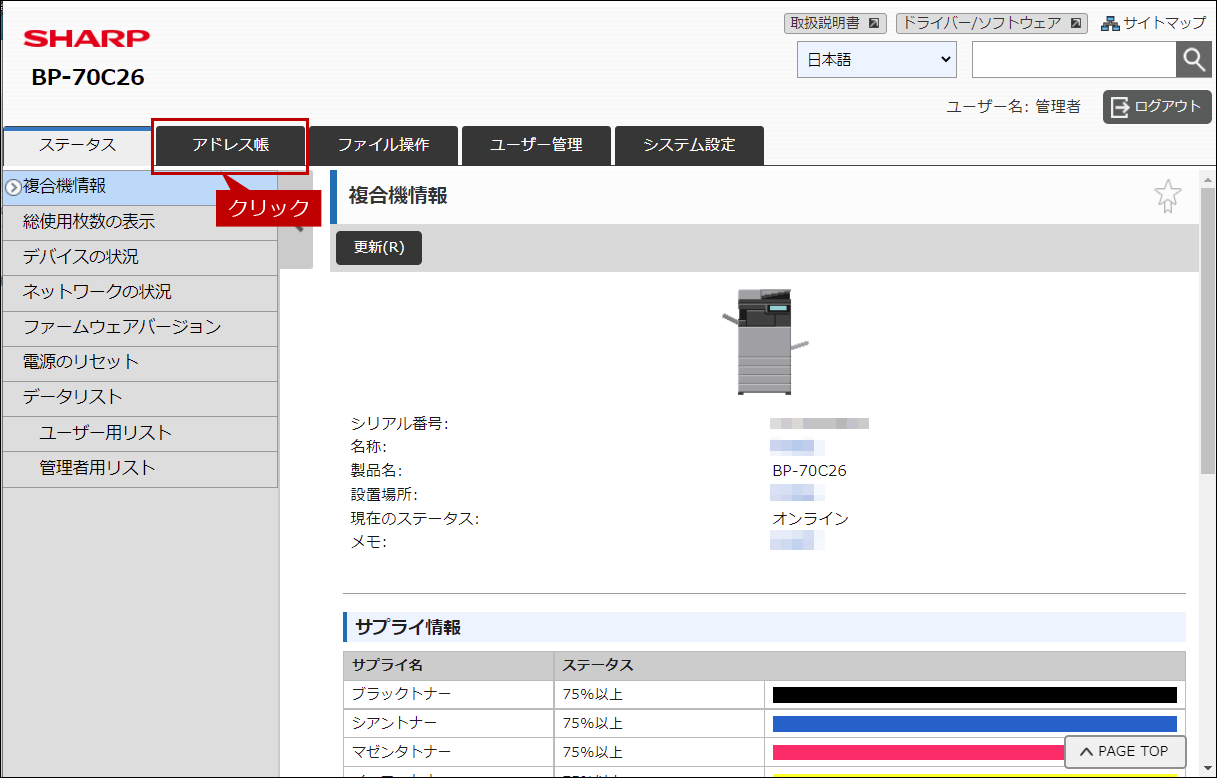Open the 取扱説明書 manual link
This screenshot has width=1217, height=778.
point(834,23)
